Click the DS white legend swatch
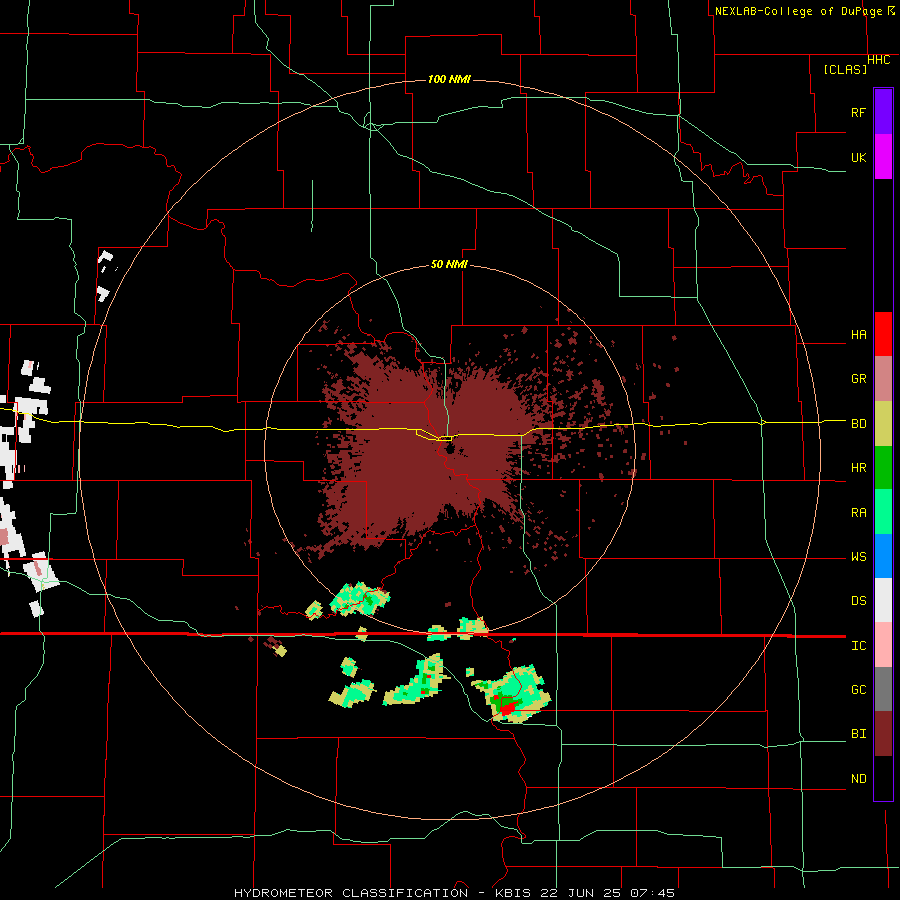 (883, 600)
